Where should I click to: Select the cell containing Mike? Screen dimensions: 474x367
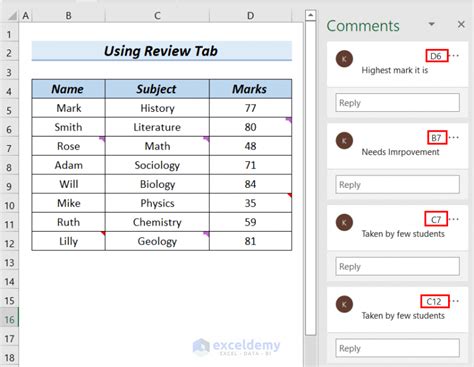(68, 203)
